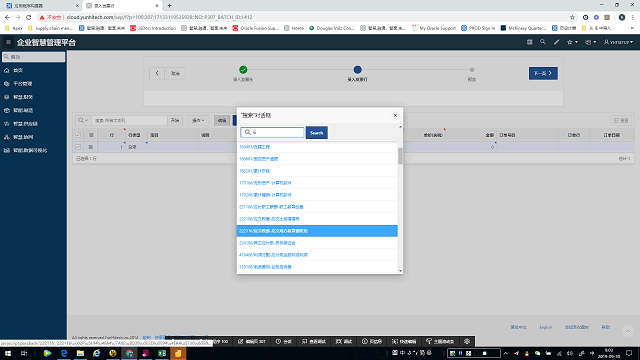The image size is (640, 360).
Task: Click the sidebar search box
Action: [x=33, y=57]
